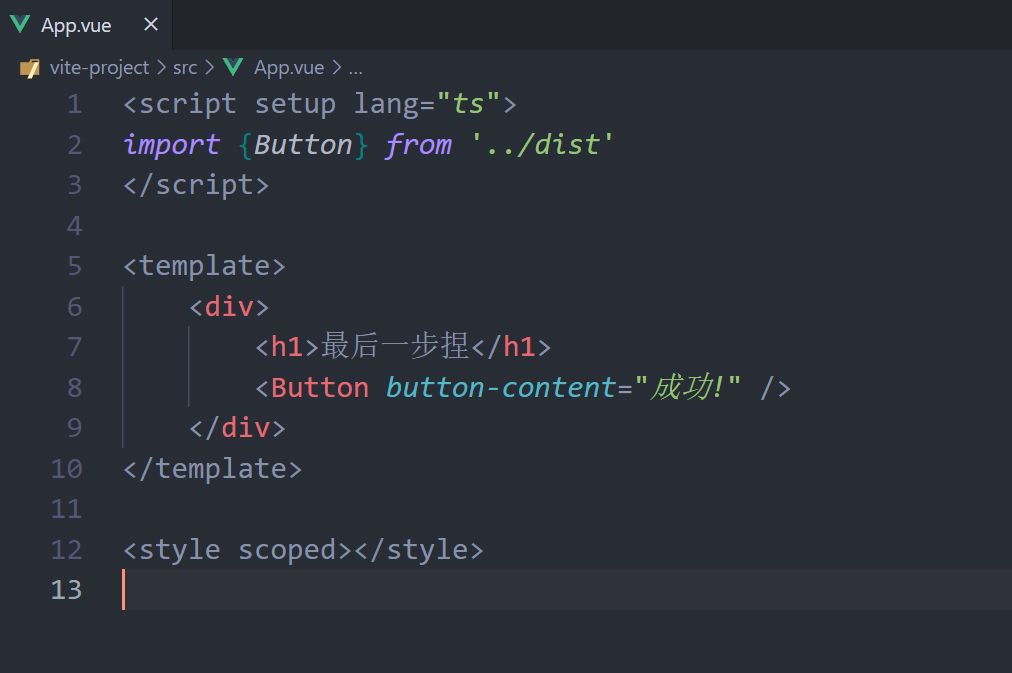Click the button-content attribute name
Viewport: 1012px width, 673px height.
501,387
